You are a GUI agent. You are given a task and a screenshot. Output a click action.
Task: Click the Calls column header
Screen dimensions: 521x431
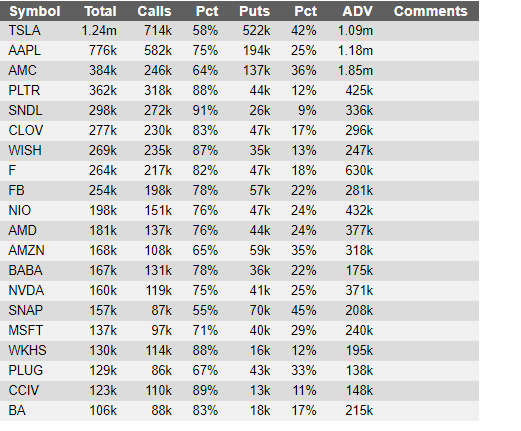[x=154, y=11]
